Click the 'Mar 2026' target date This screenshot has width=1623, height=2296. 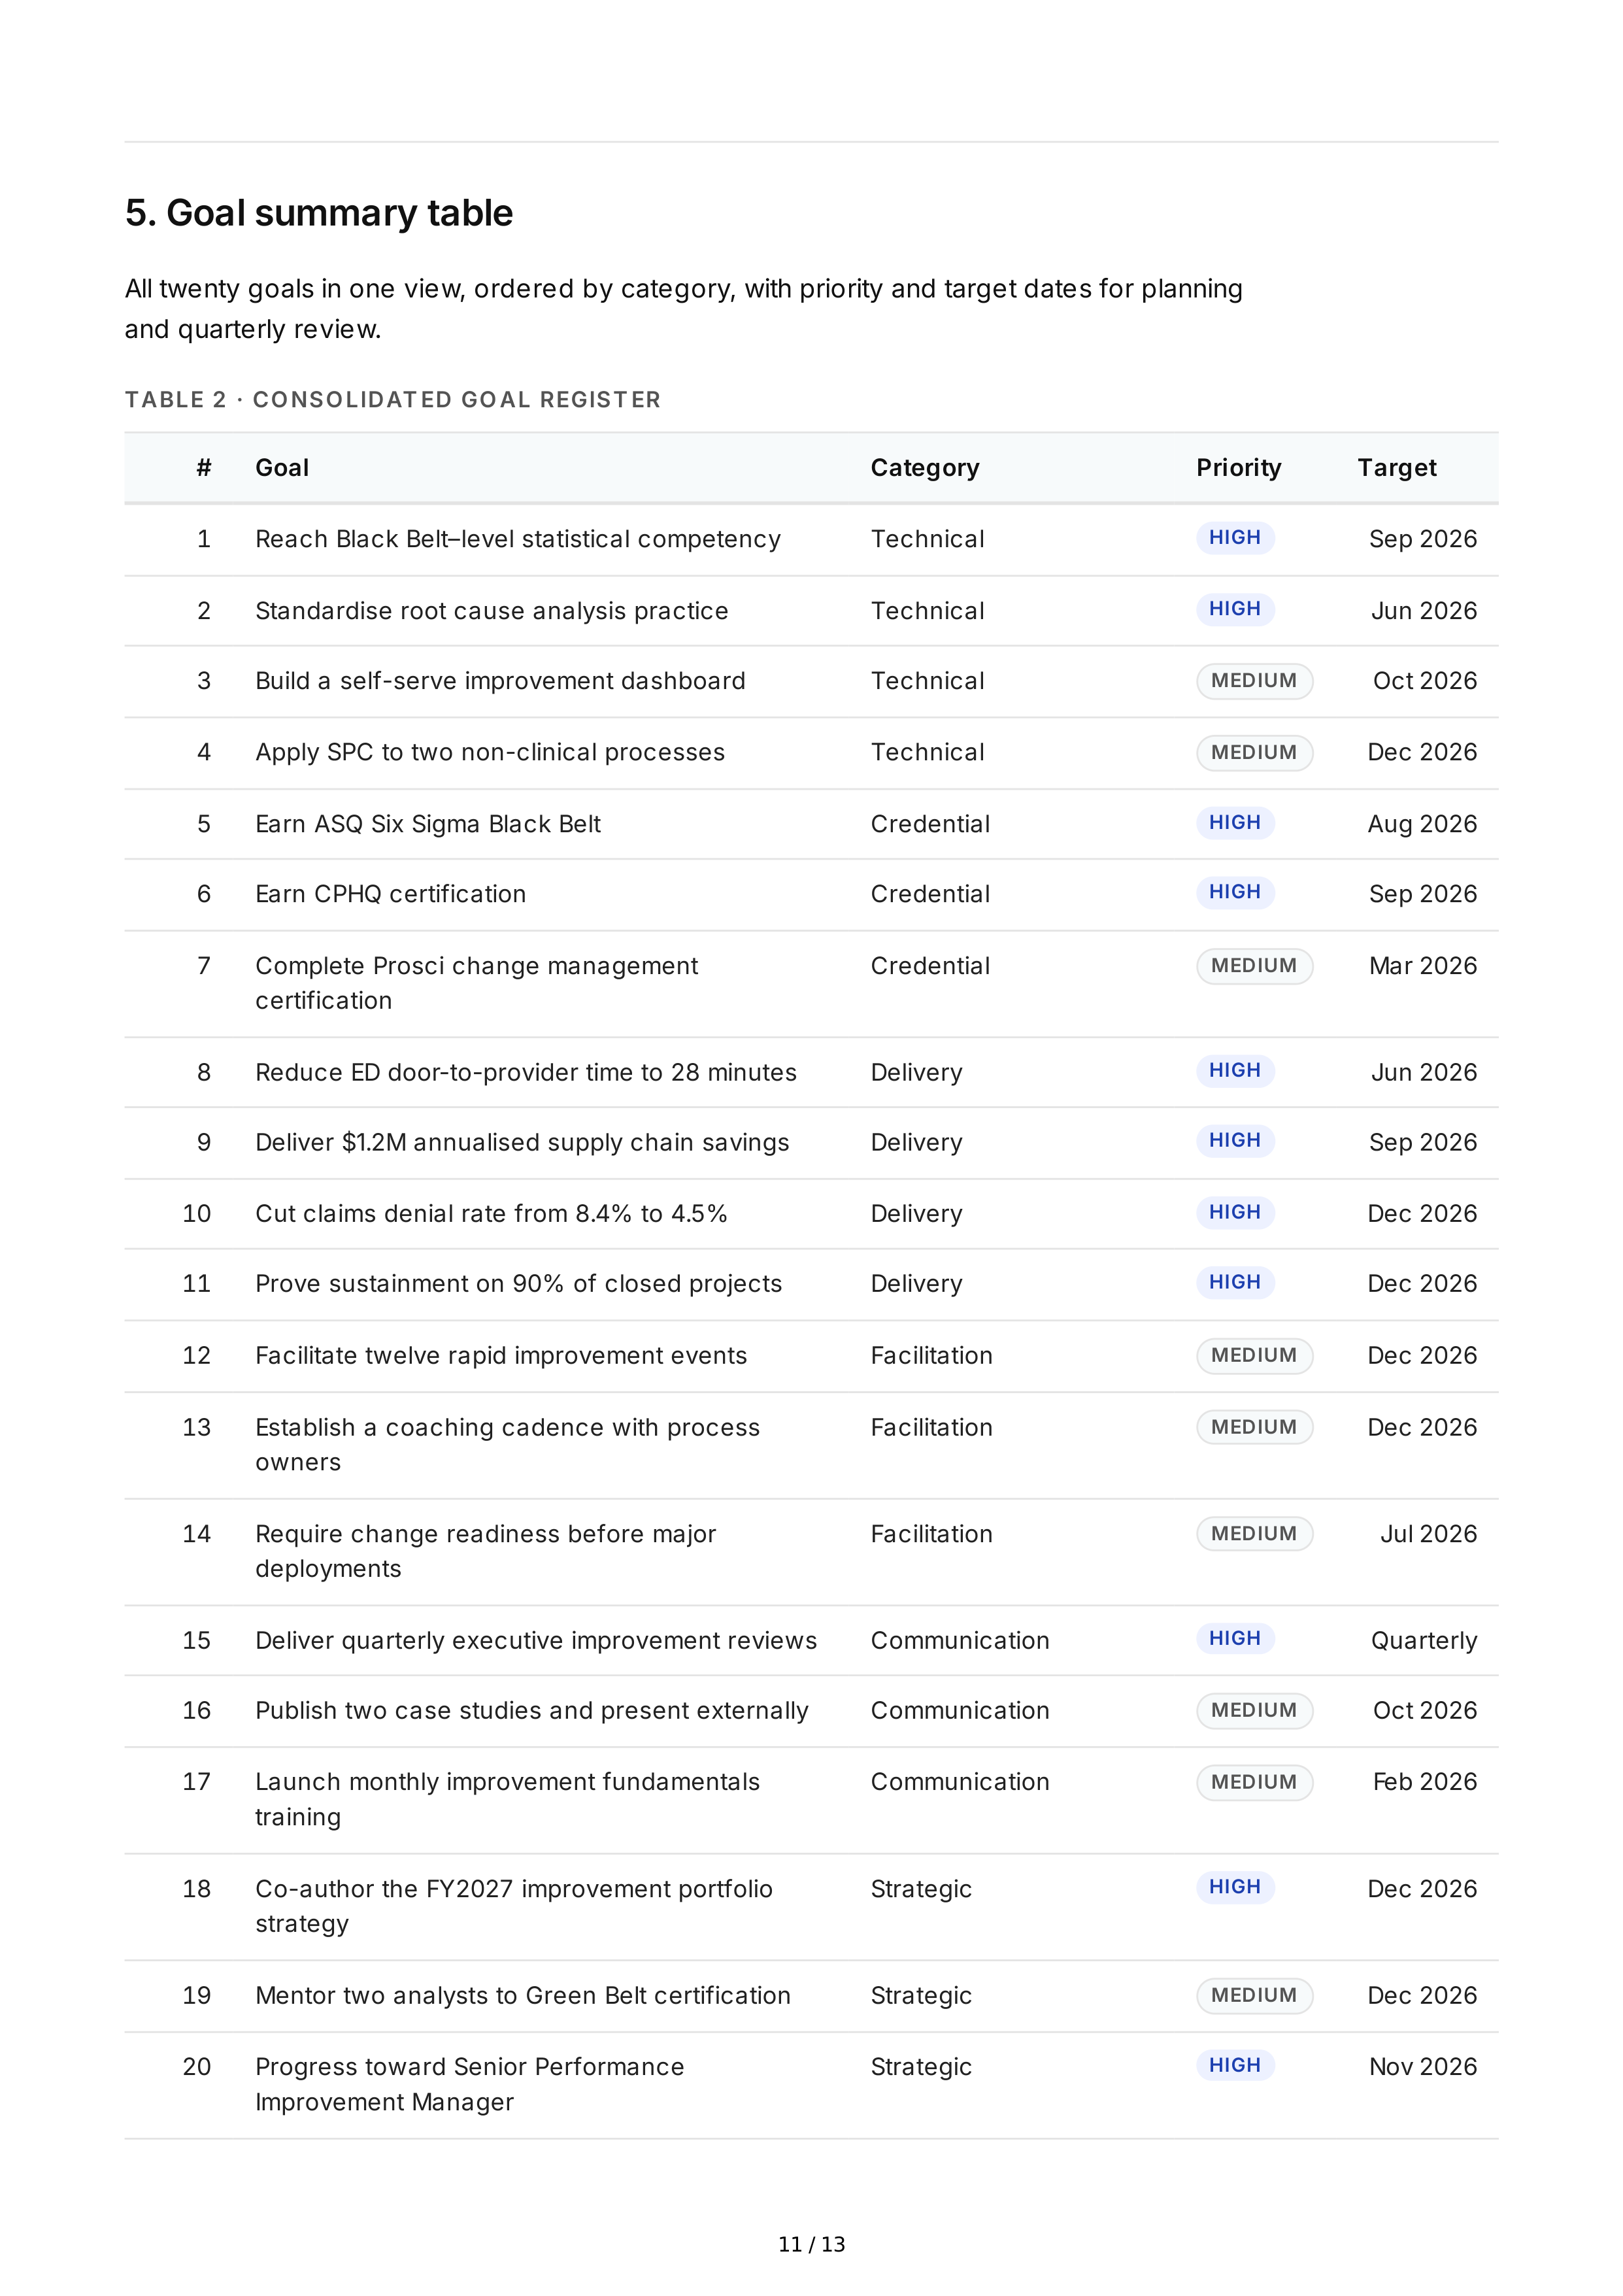click(1423, 966)
